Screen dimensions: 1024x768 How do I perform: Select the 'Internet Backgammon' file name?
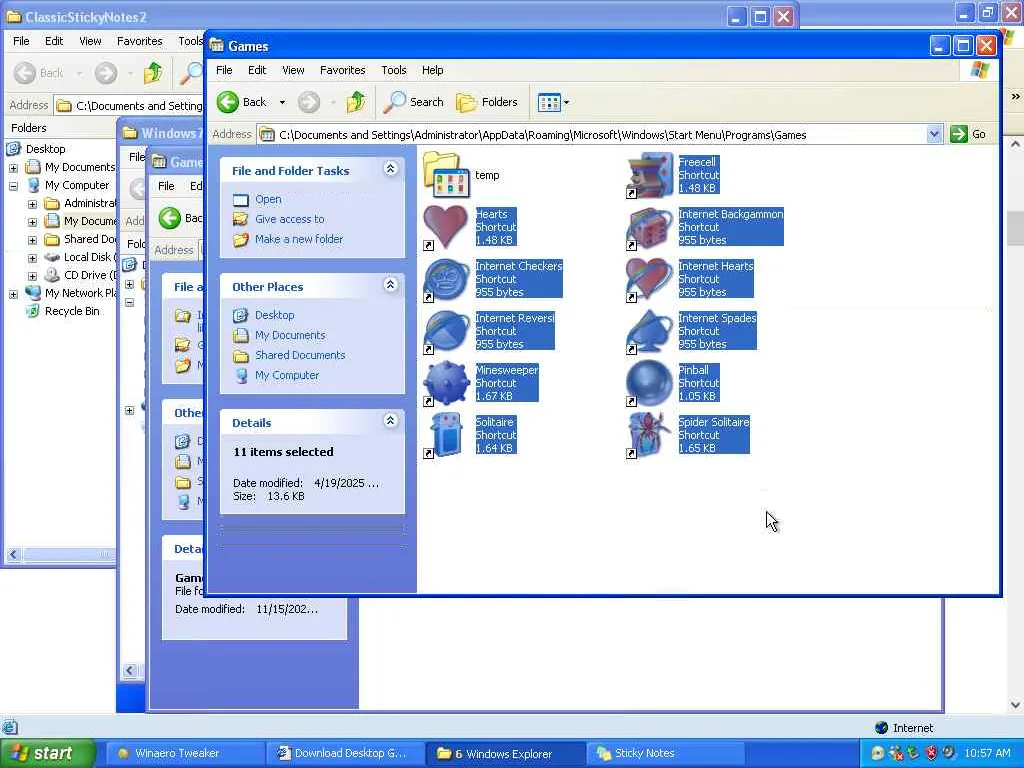click(731, 214)
